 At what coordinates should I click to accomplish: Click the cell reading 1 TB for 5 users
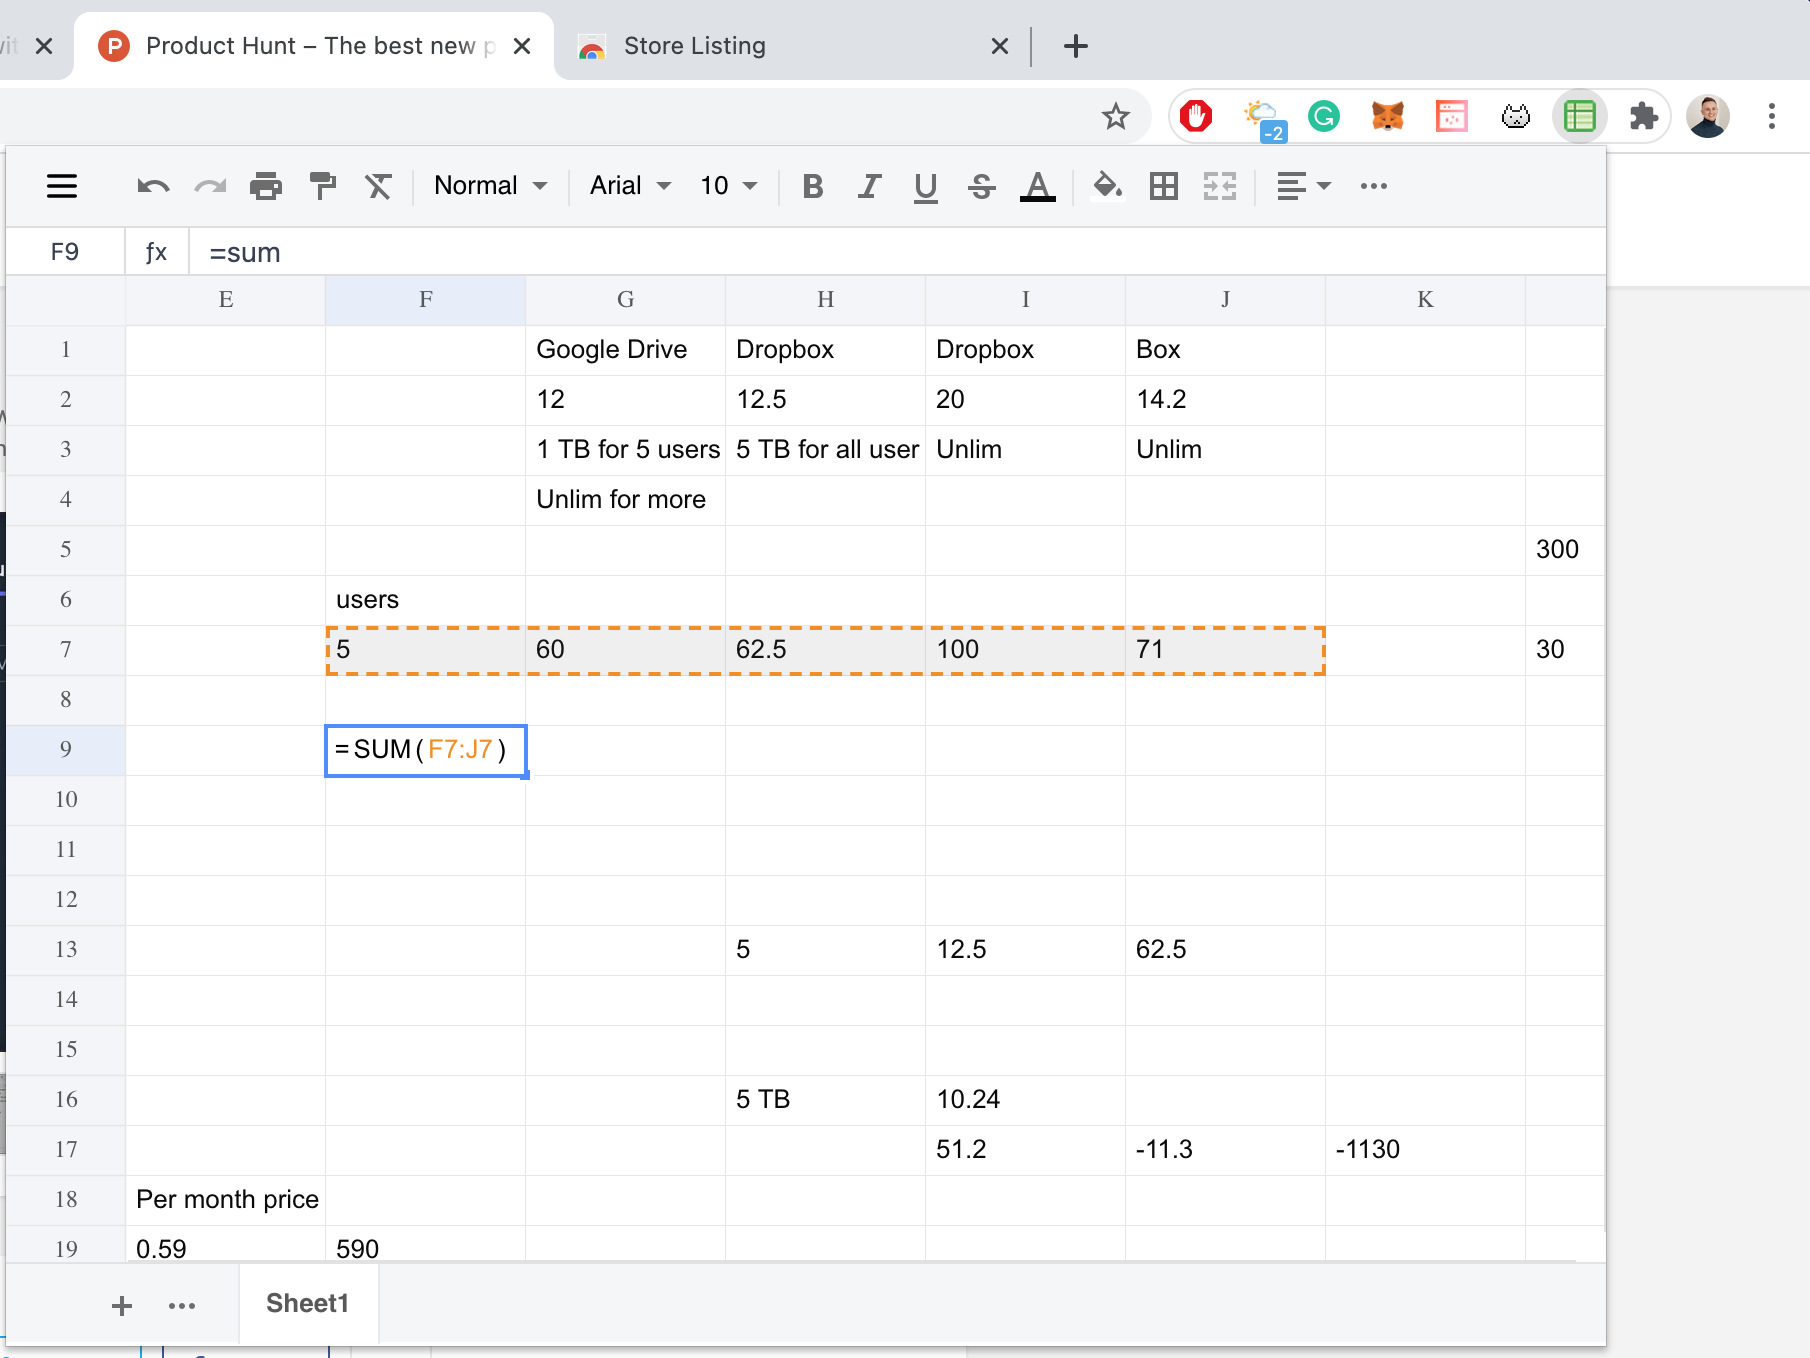tap(626, 450)
